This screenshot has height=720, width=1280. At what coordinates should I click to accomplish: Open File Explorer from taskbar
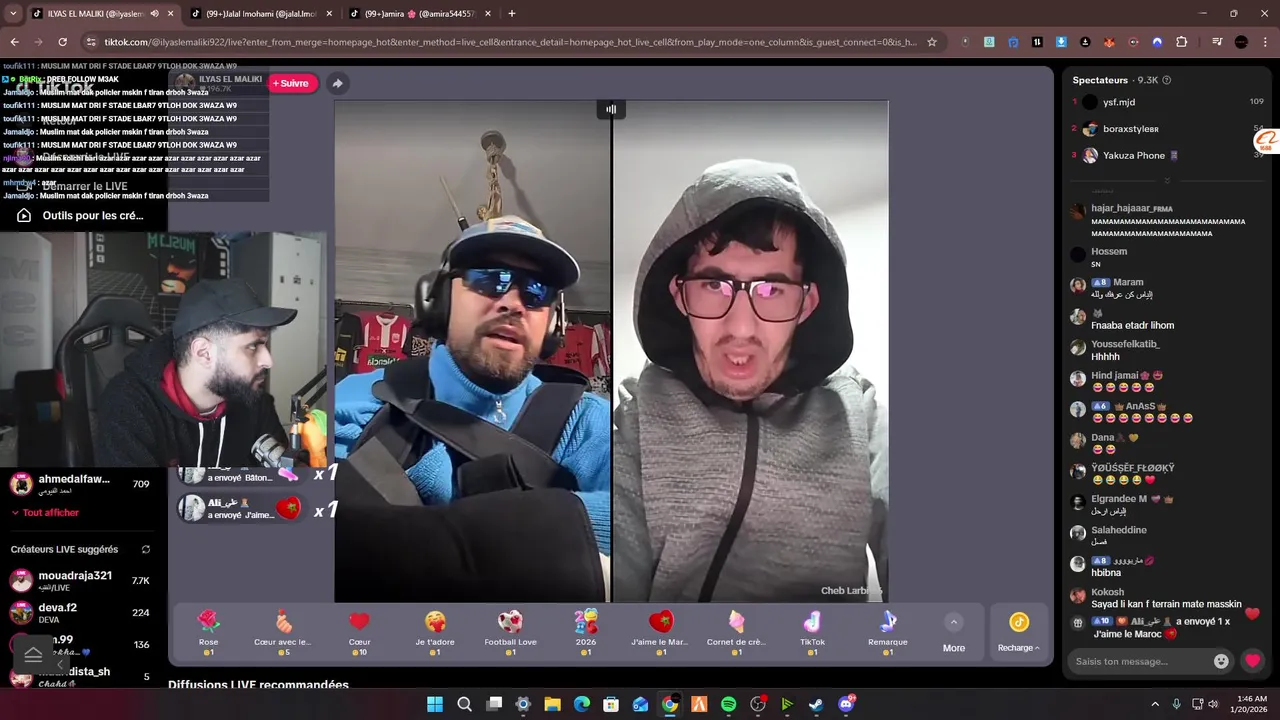point(552,704)
